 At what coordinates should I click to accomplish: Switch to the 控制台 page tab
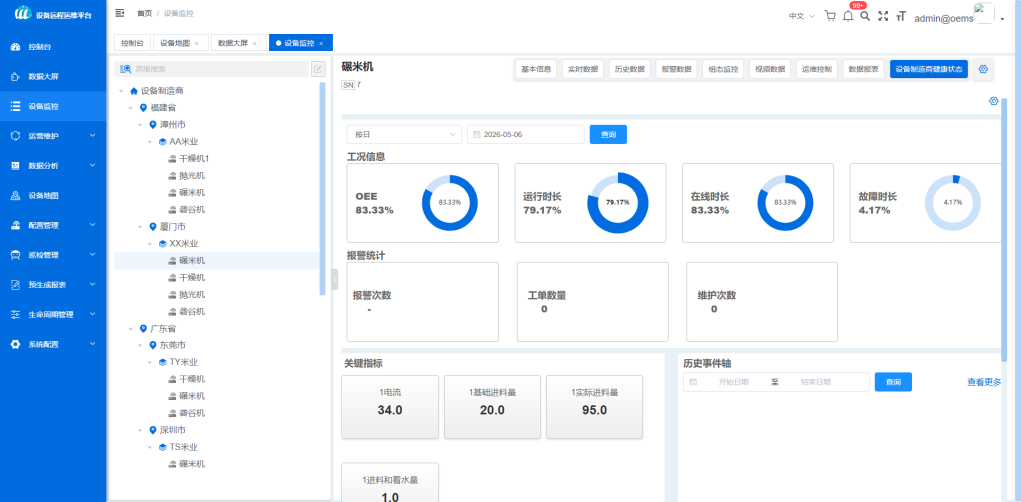pyautogui.click(x=132, y=43)
